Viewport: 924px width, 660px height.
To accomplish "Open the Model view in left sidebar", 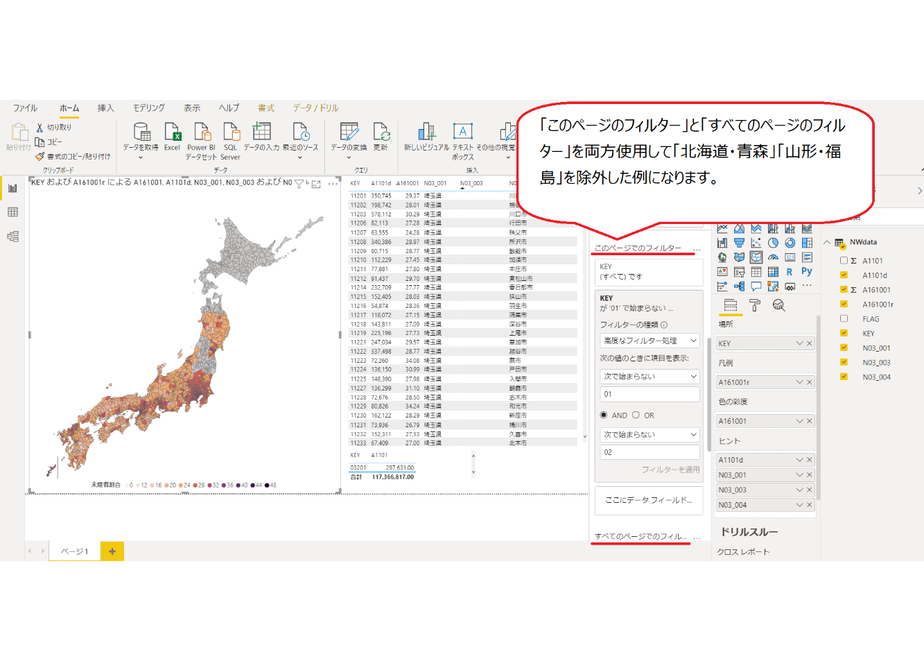I will tap(12, 236).
